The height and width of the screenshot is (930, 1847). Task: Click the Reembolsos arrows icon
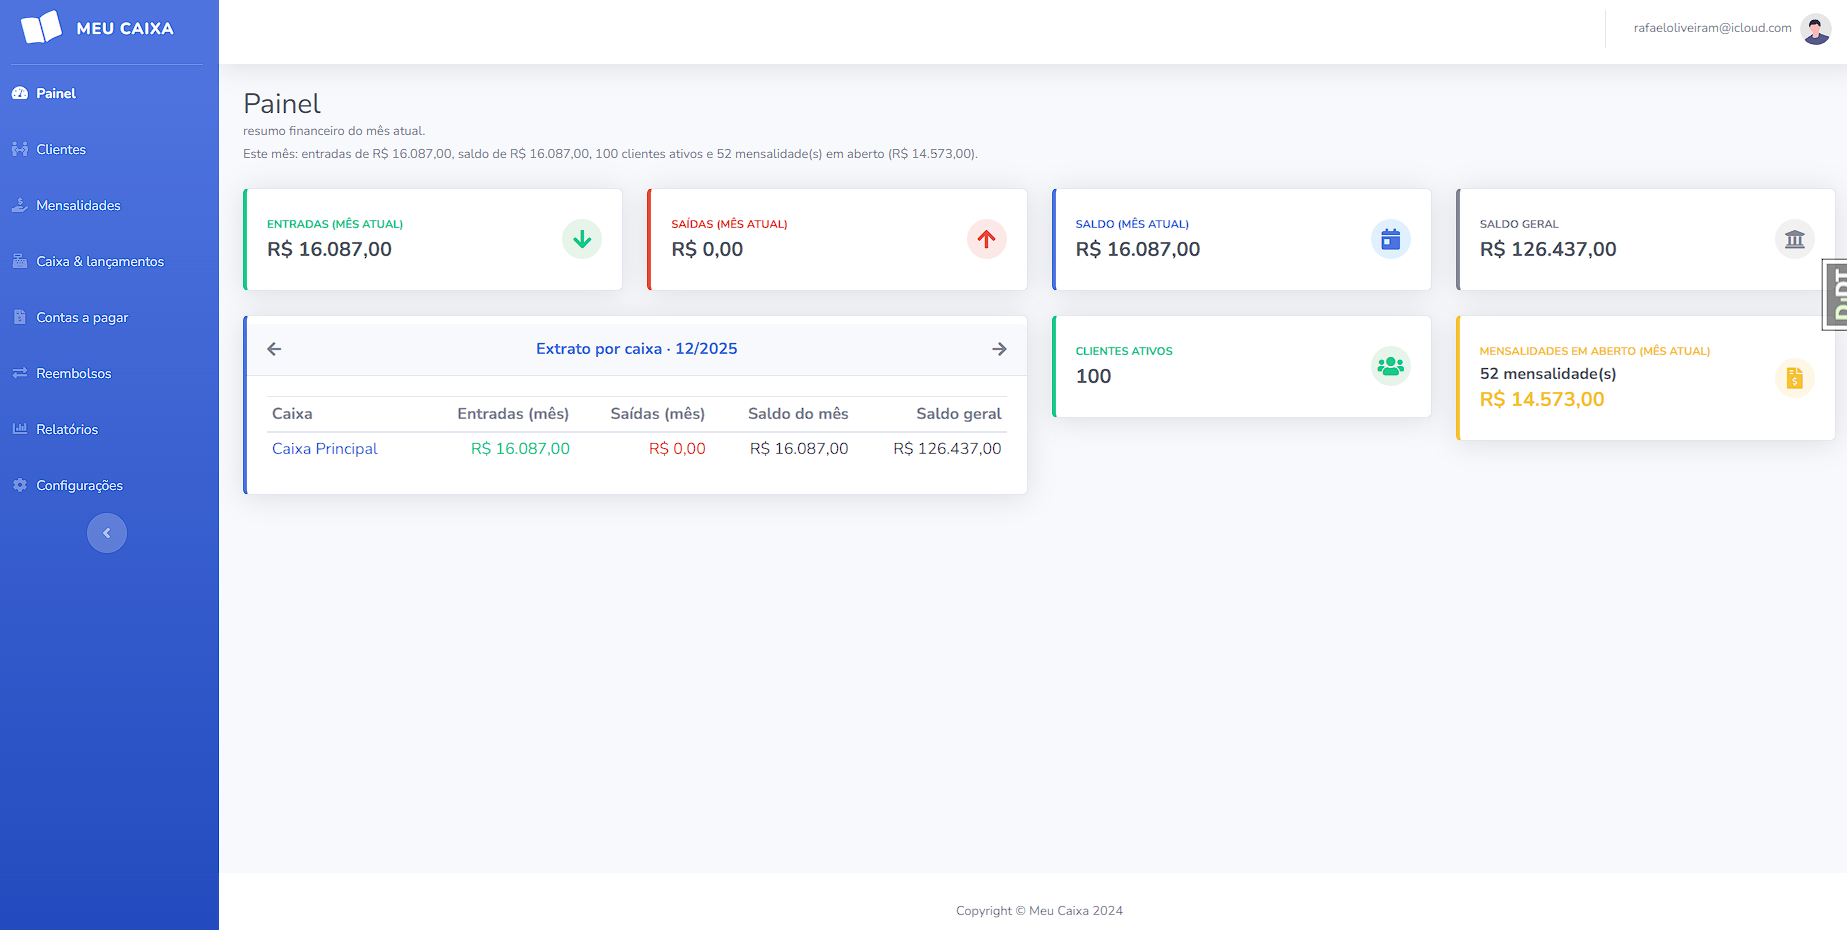(x=20, y=373)
